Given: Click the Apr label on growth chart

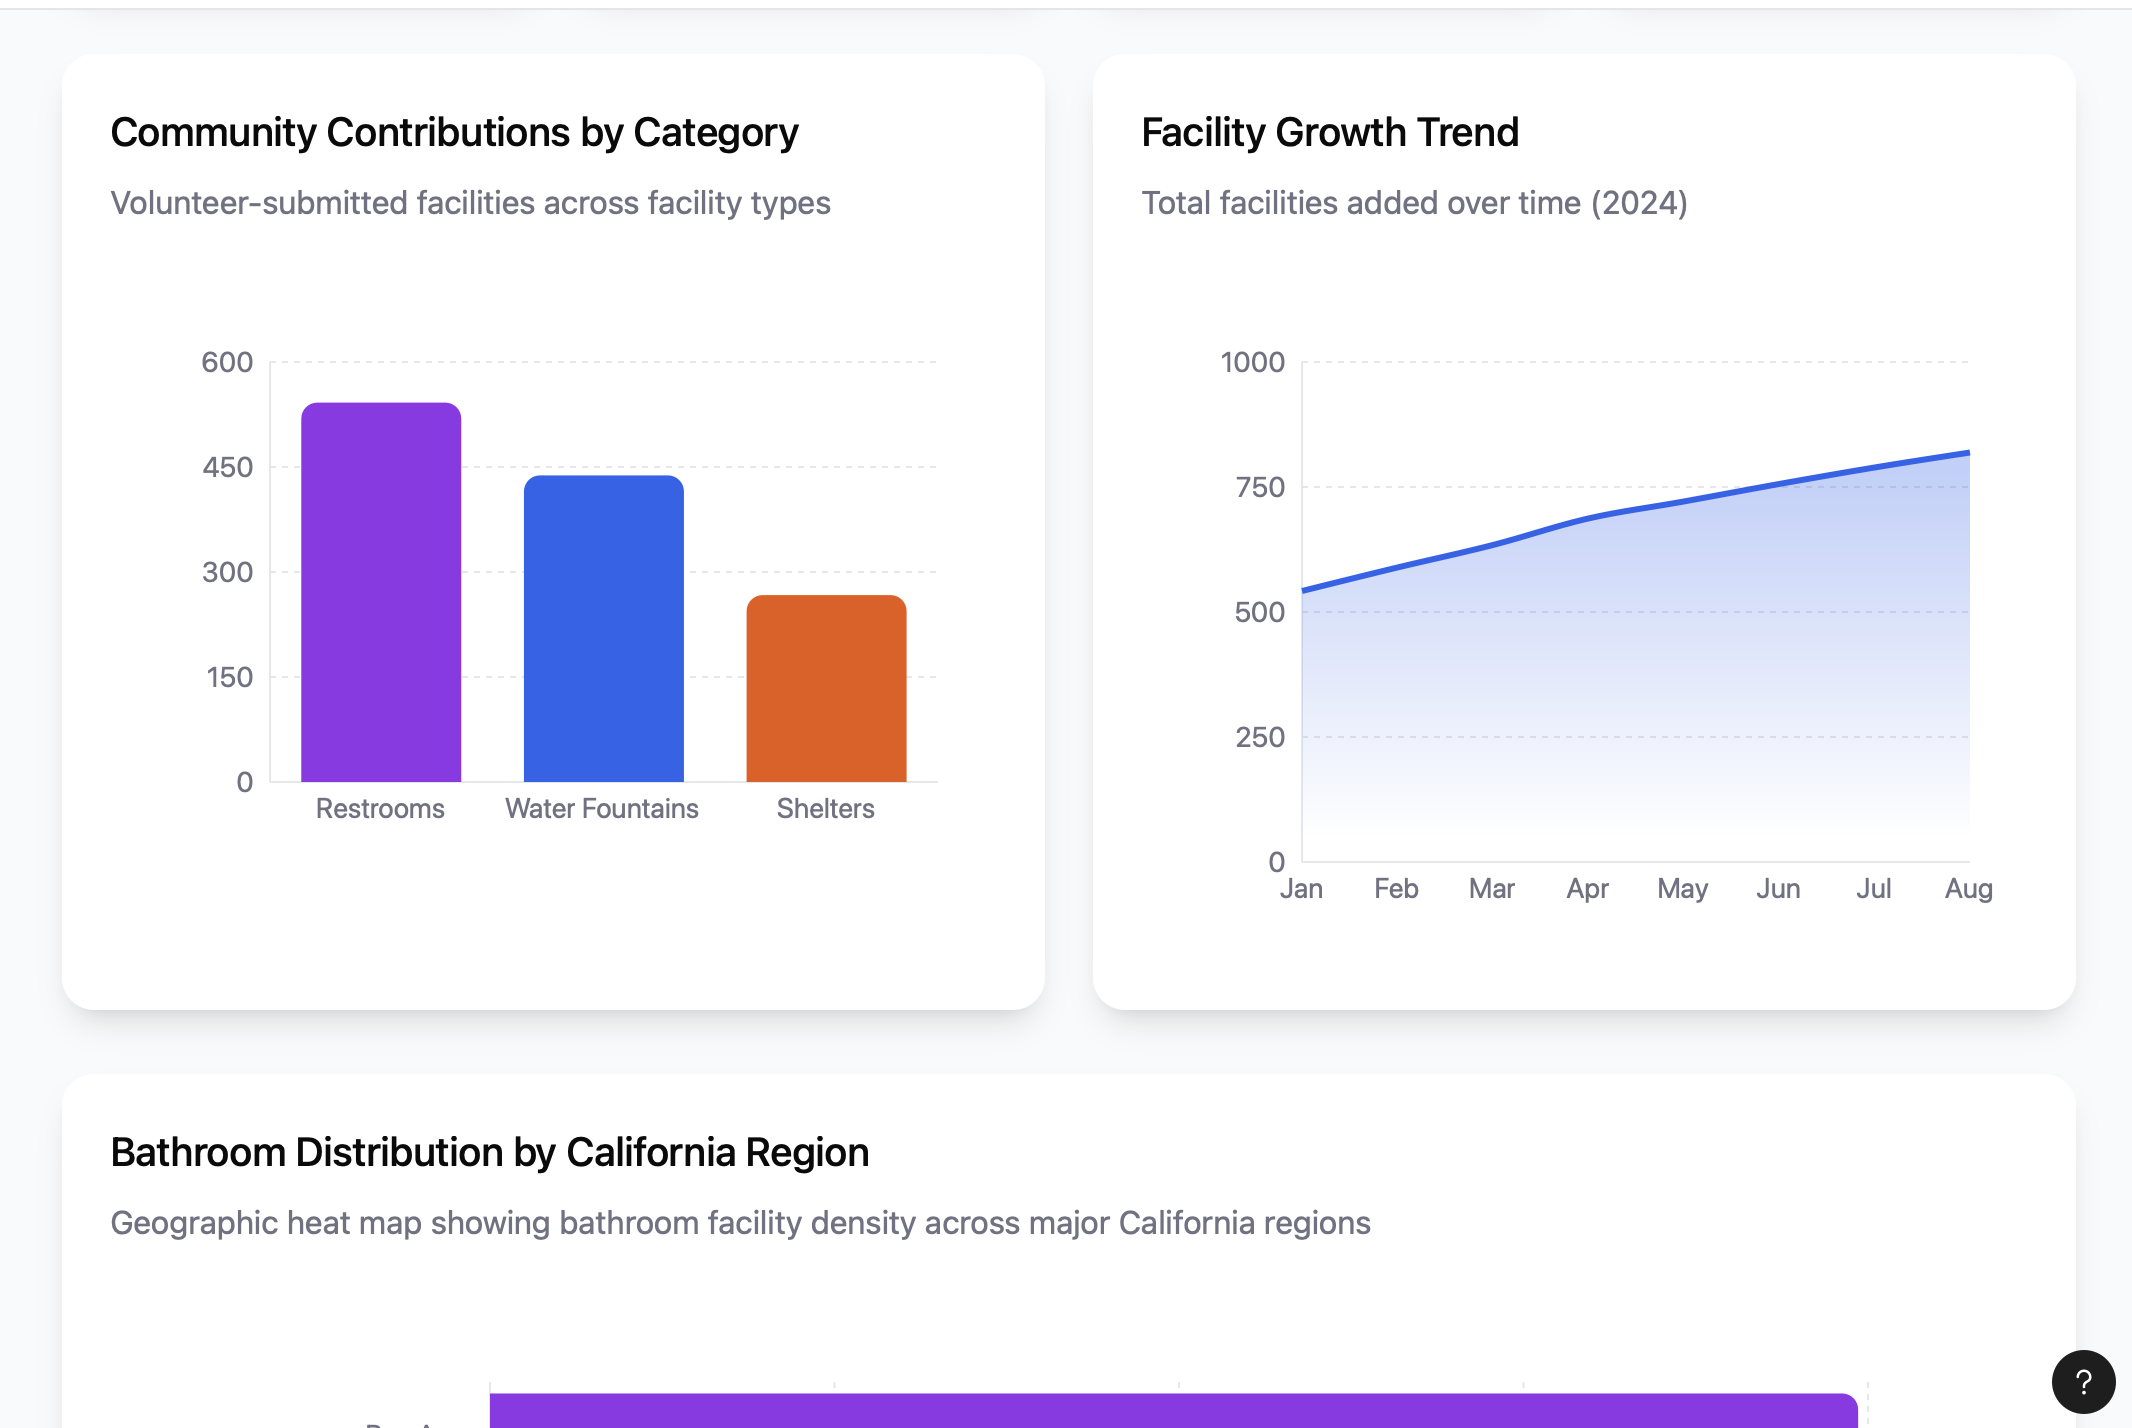Looking at the screenshot, I should click(1587, 888).
